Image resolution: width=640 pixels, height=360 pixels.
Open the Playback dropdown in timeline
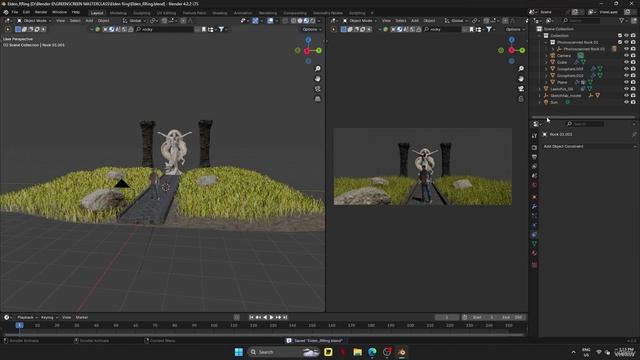(27, 317)
